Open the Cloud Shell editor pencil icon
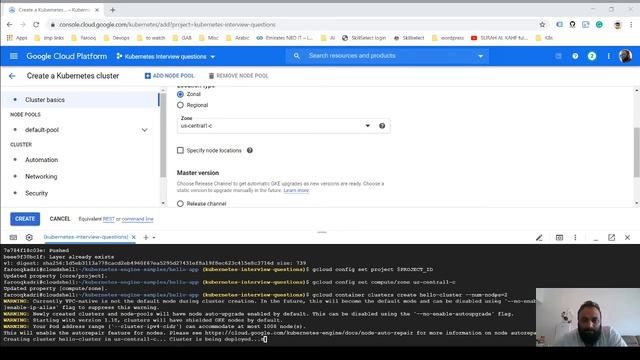The height and width of the screenshot is (360, 640). tap(539, 238)
